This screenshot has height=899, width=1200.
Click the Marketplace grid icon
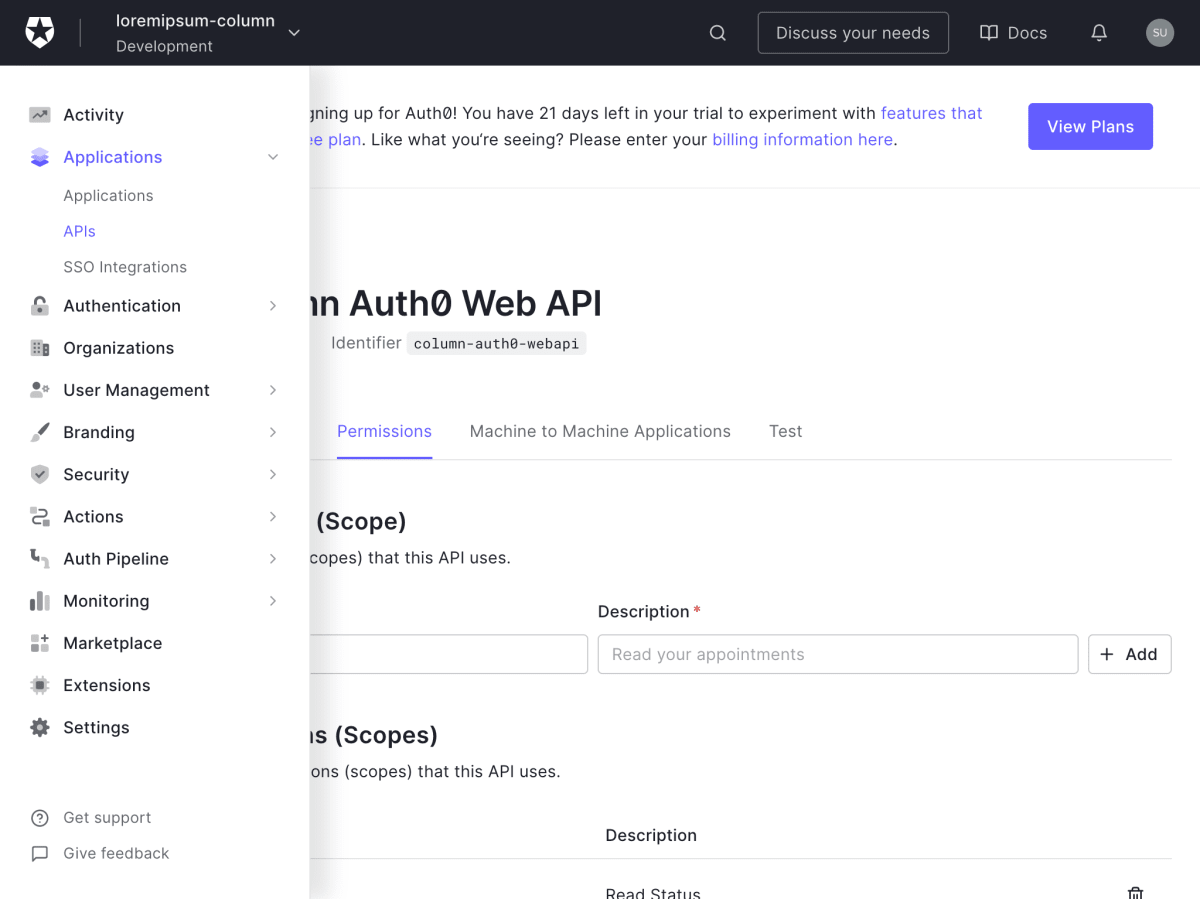40,643
